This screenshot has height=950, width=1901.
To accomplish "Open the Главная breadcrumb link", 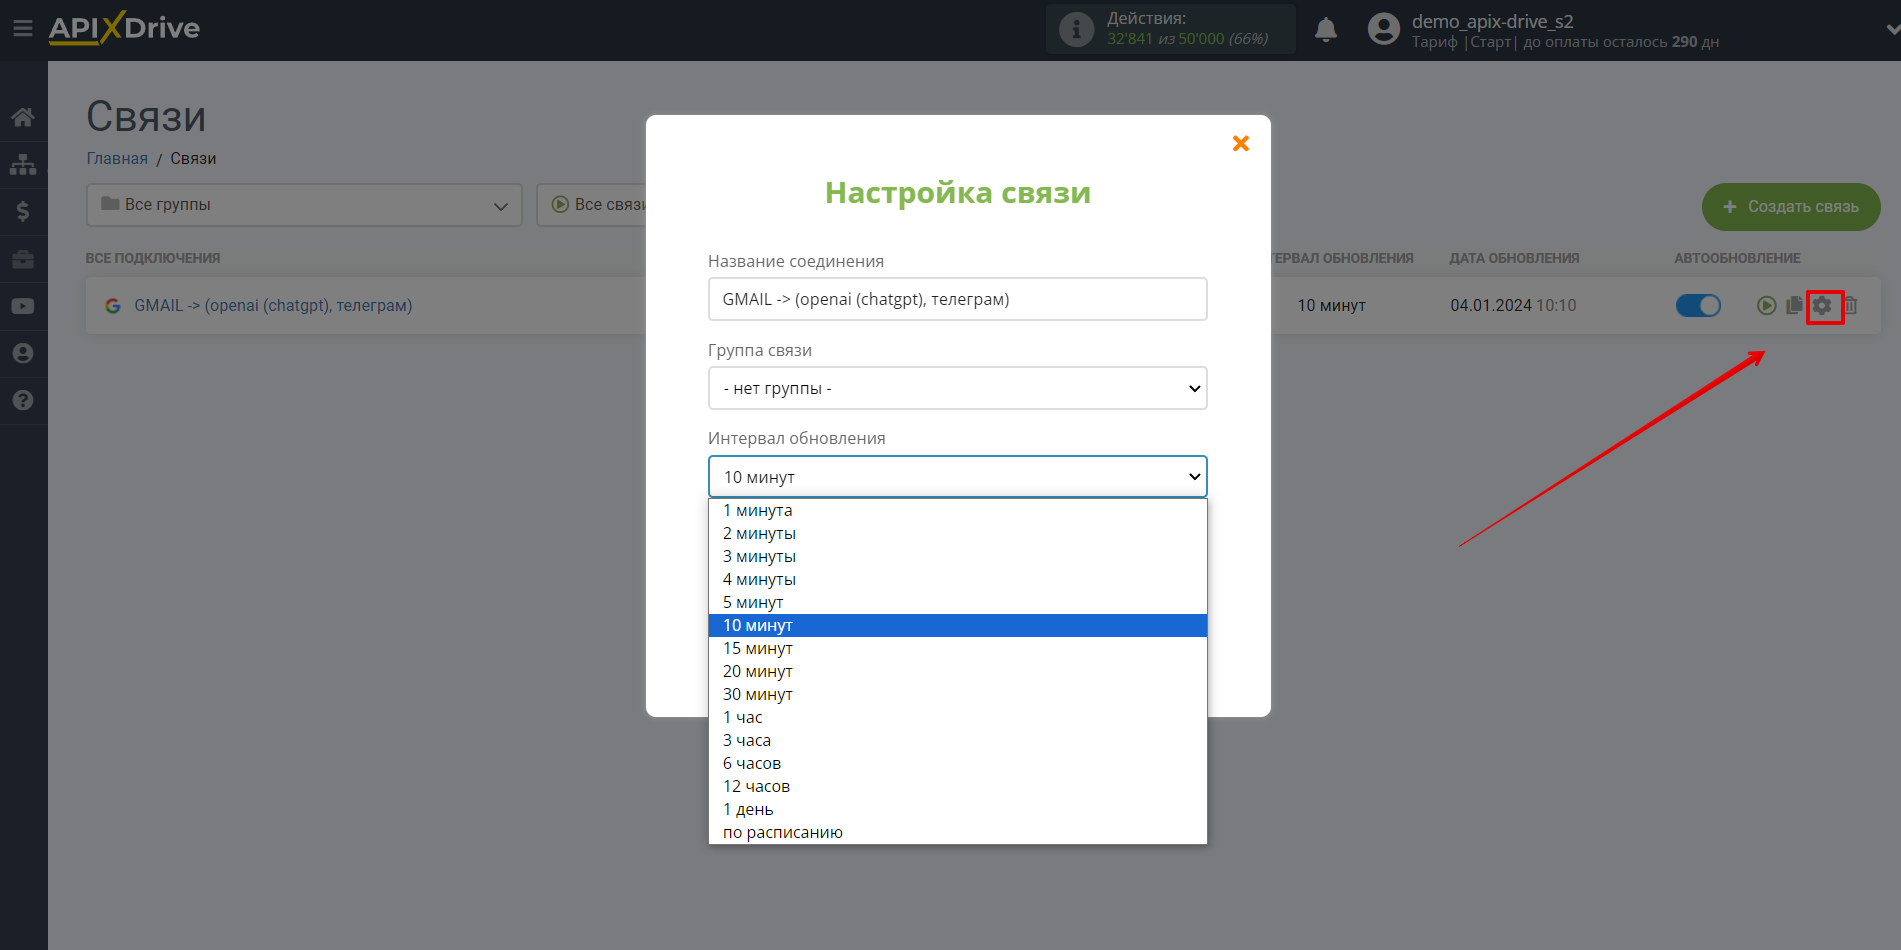I will [117, 158].
